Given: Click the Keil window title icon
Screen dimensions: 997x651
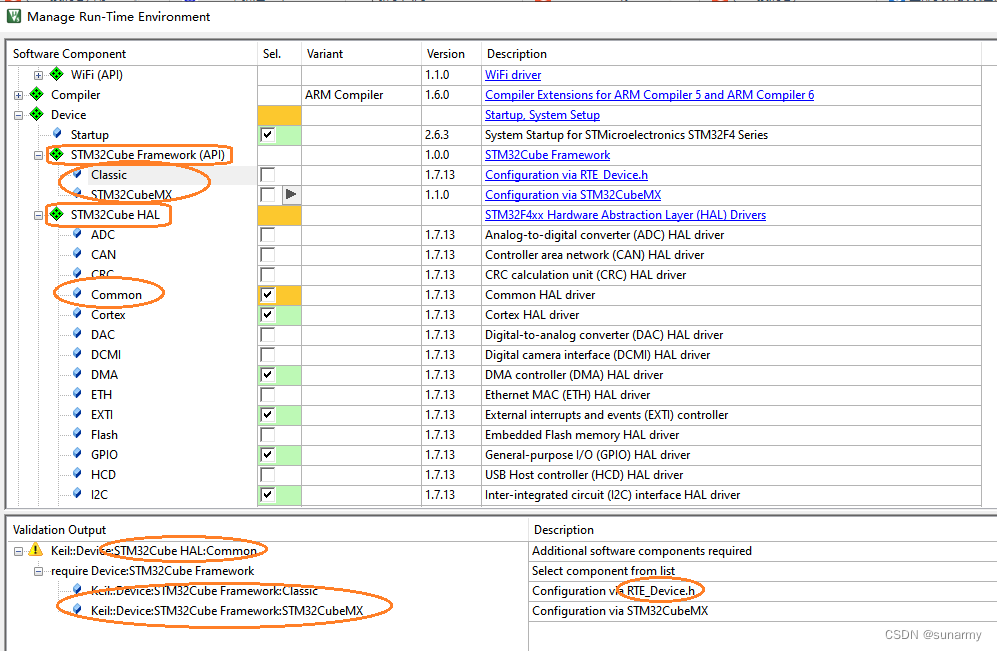Looking at the screenshot, I should click(13, 16).
